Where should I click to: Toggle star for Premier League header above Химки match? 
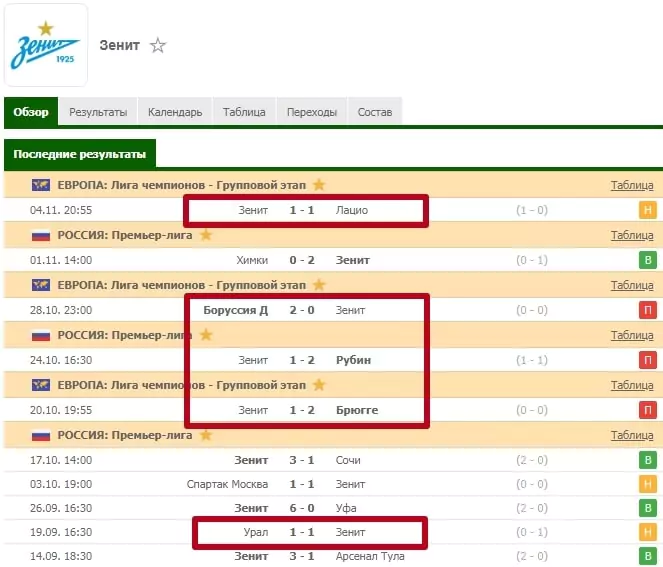point(205,235)
